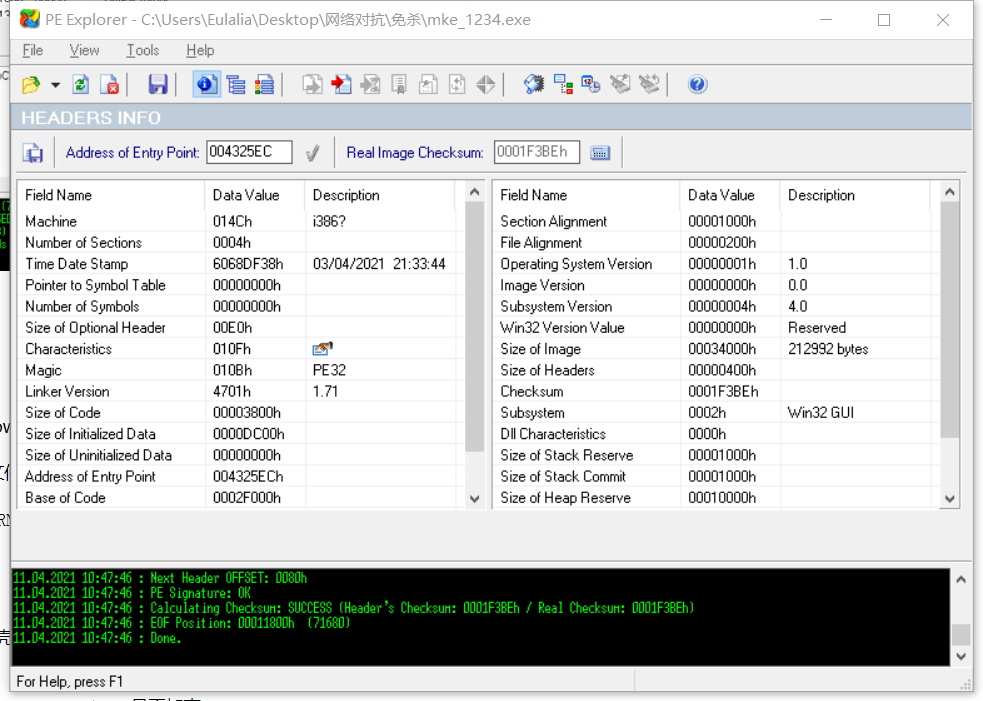Select the Size of Code row
This screenshot has height=701, width=983.
click(x=241, y=413)
